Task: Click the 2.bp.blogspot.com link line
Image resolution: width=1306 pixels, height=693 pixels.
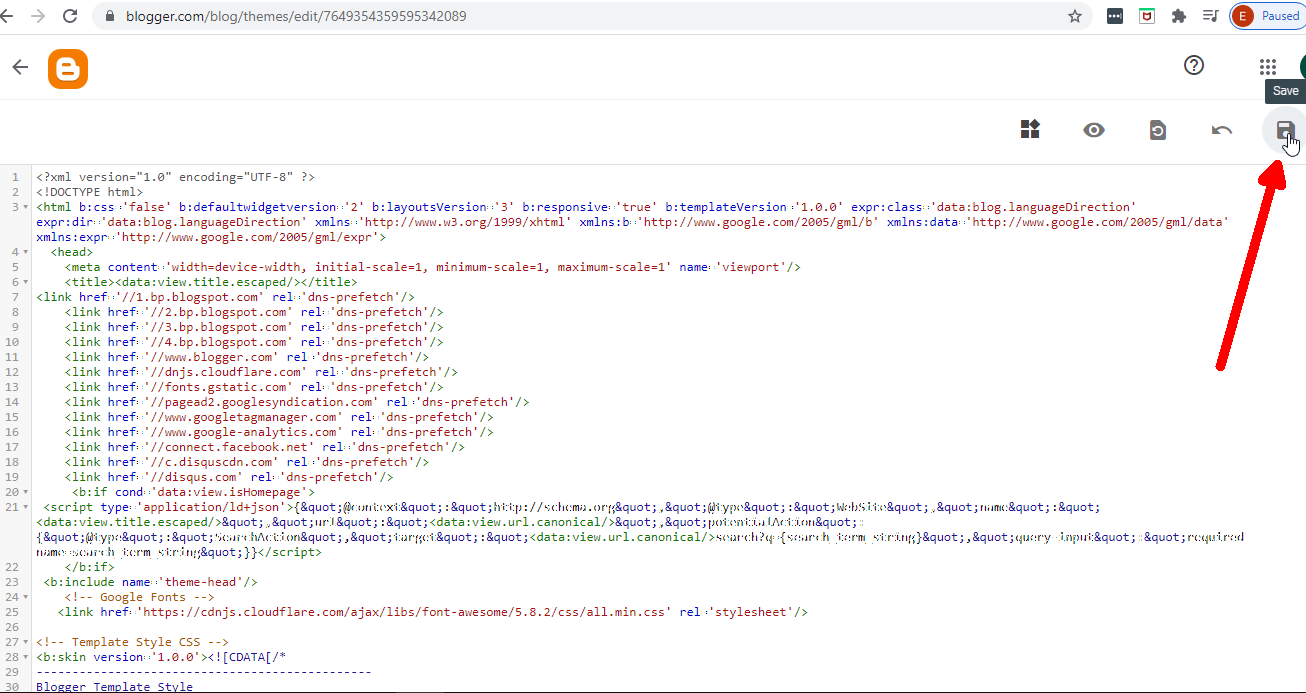Action: (254, 312)
